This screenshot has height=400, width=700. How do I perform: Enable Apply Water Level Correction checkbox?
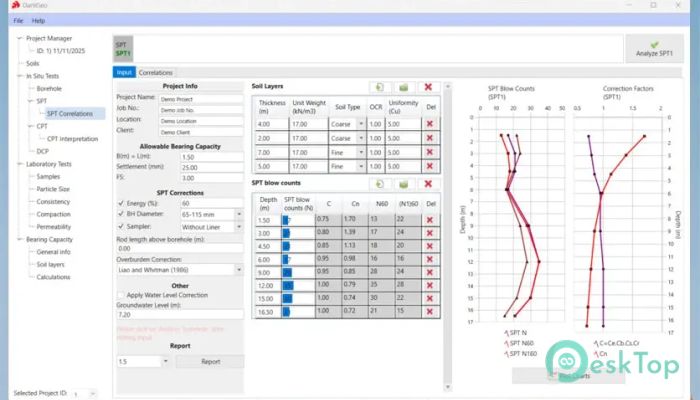click(x=121, y=295)
